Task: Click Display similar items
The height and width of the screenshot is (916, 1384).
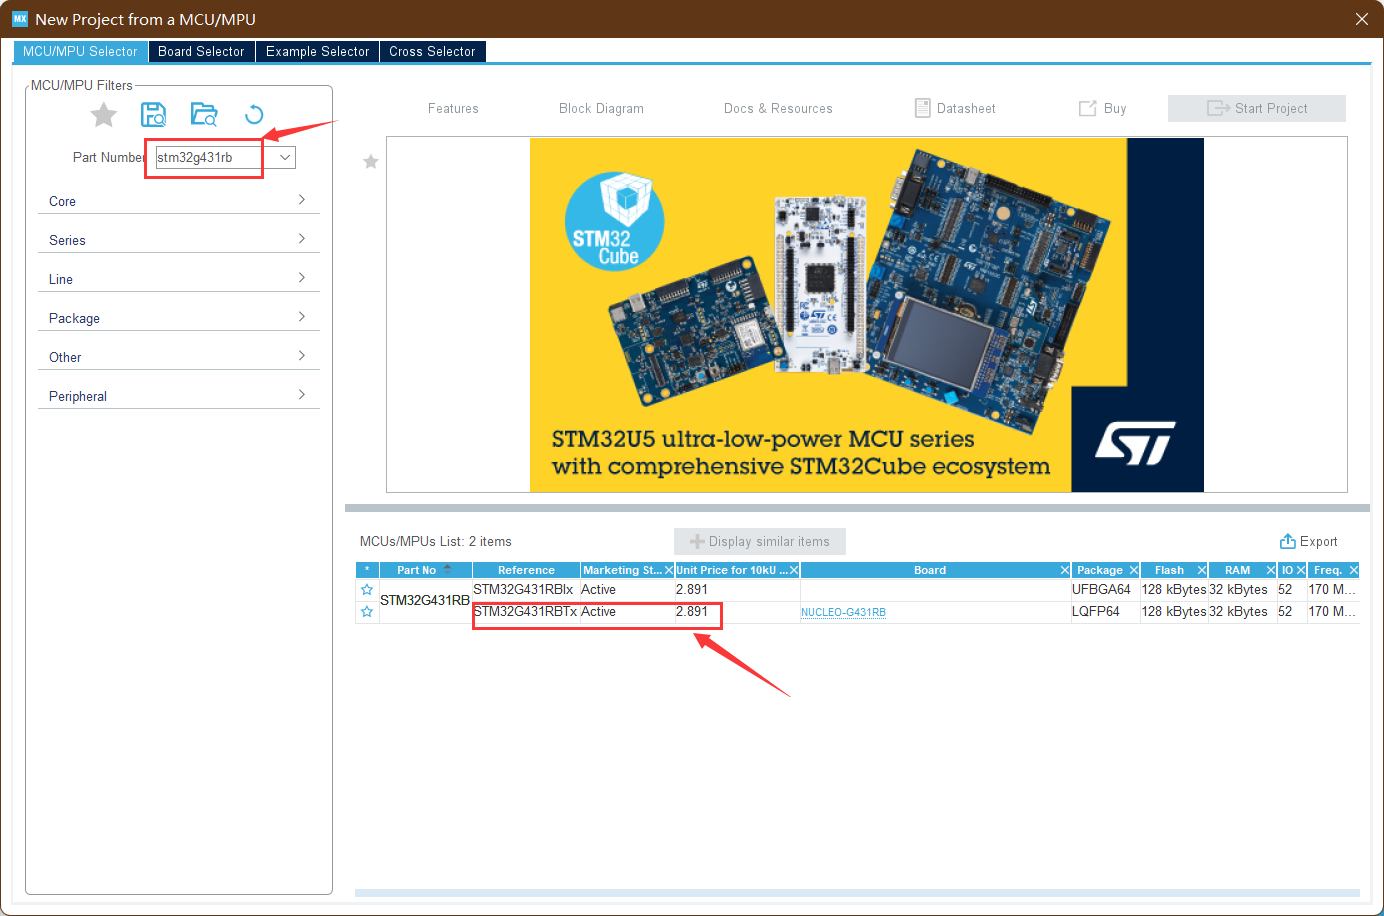Action: point(759,541)
